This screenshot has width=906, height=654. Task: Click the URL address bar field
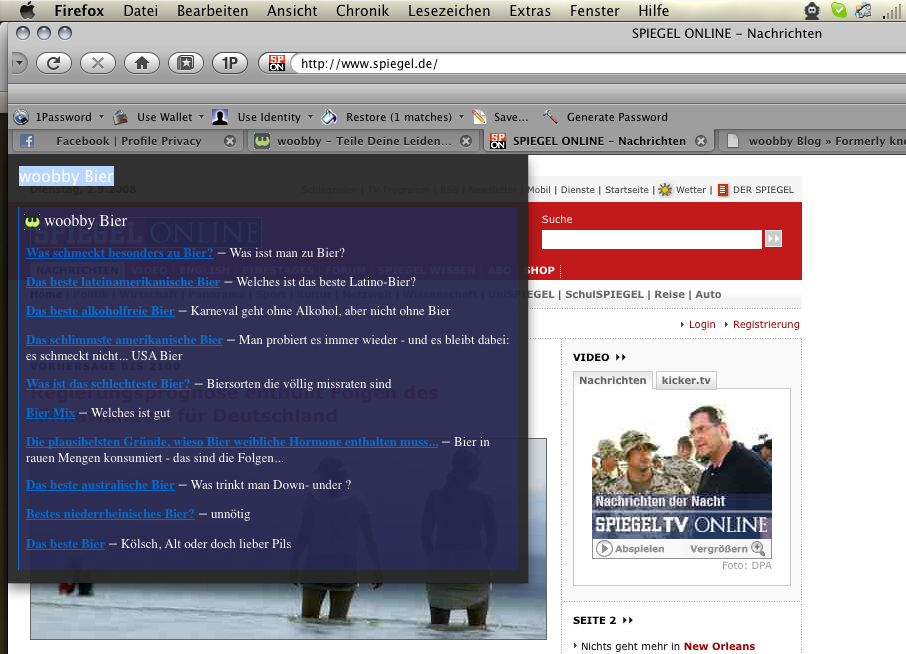pos(601,64)
